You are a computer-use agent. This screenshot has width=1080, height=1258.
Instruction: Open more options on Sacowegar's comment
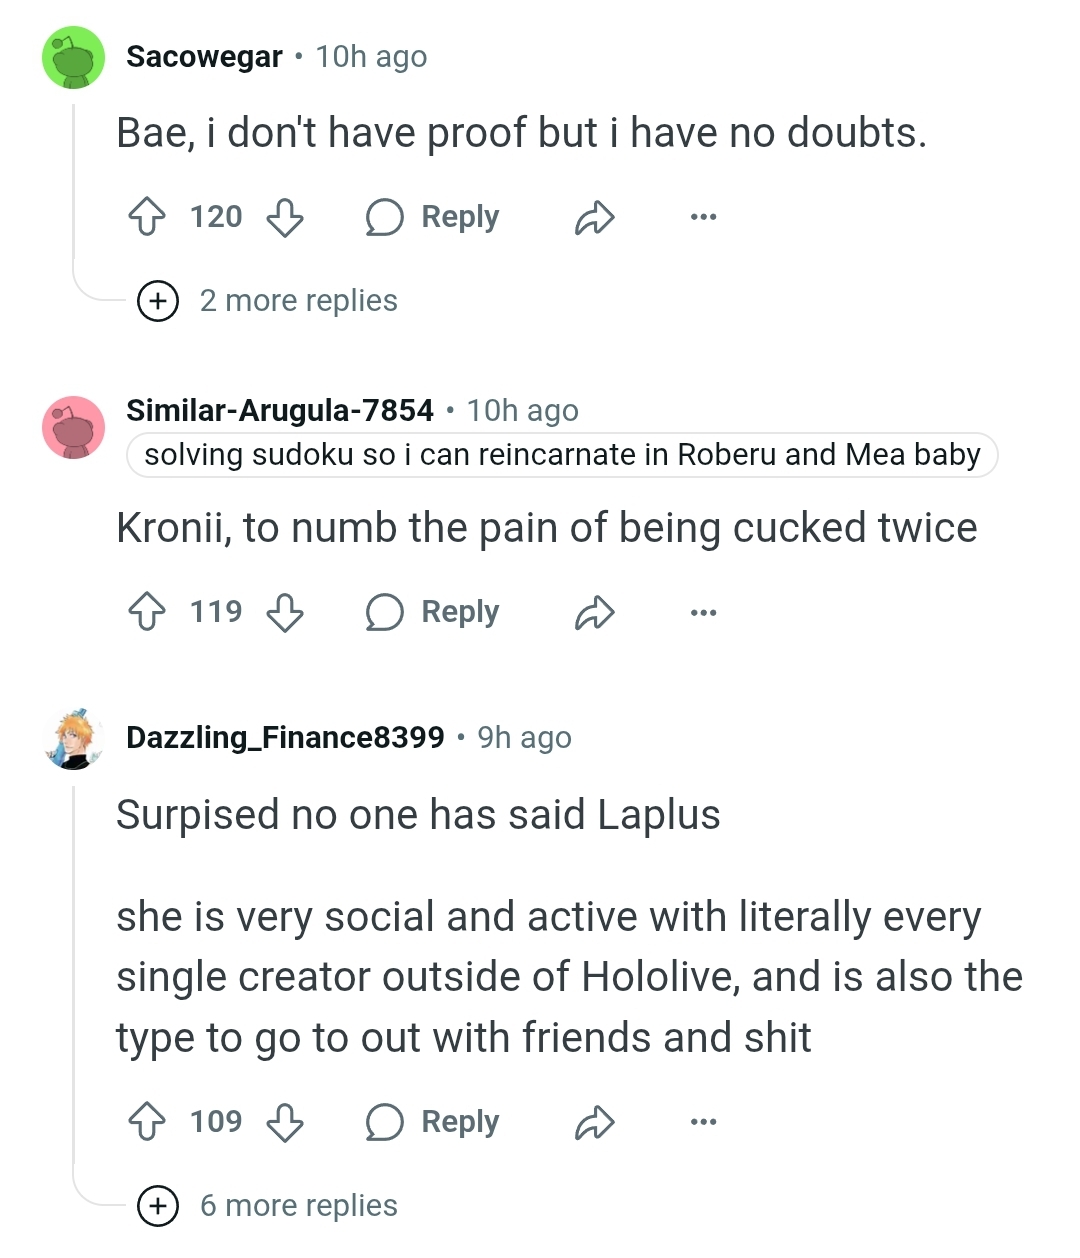[703, 217]
